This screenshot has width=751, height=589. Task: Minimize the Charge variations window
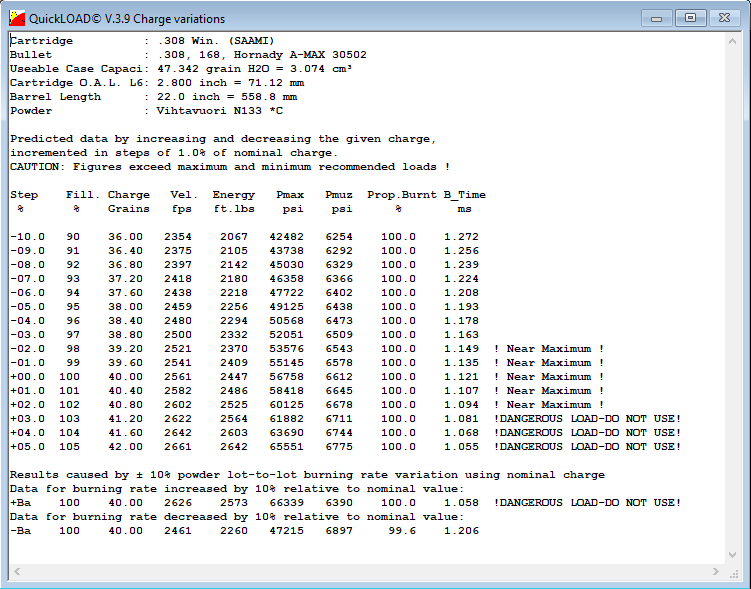(x=657, y=19)
